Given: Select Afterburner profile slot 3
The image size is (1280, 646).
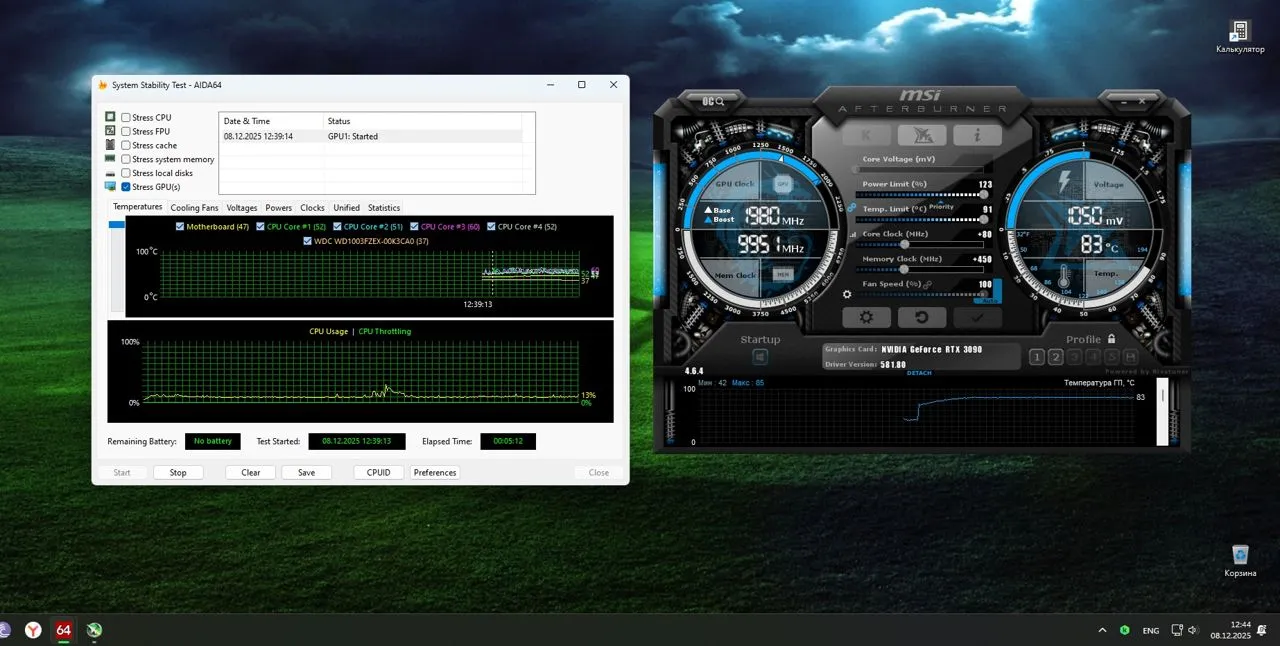Looking at the screenshot, I should (x=1074, y=357).
